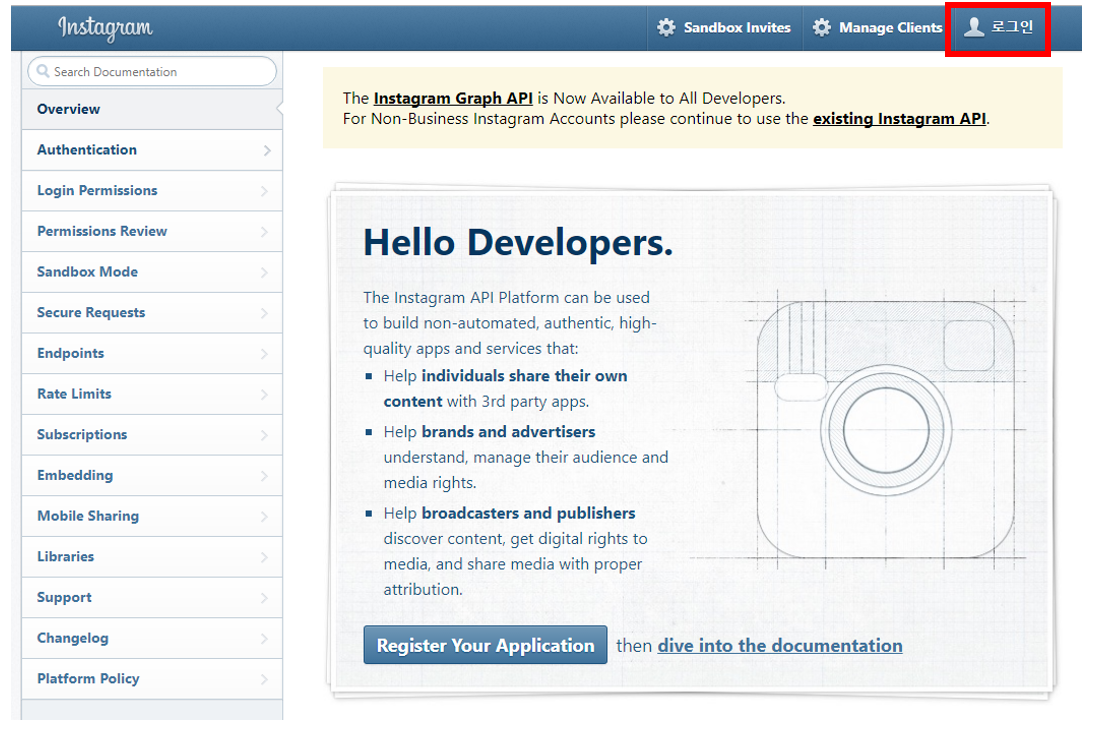Expand the Embedding chevron arrow
1106x733 pixels.
coord(264,476)
